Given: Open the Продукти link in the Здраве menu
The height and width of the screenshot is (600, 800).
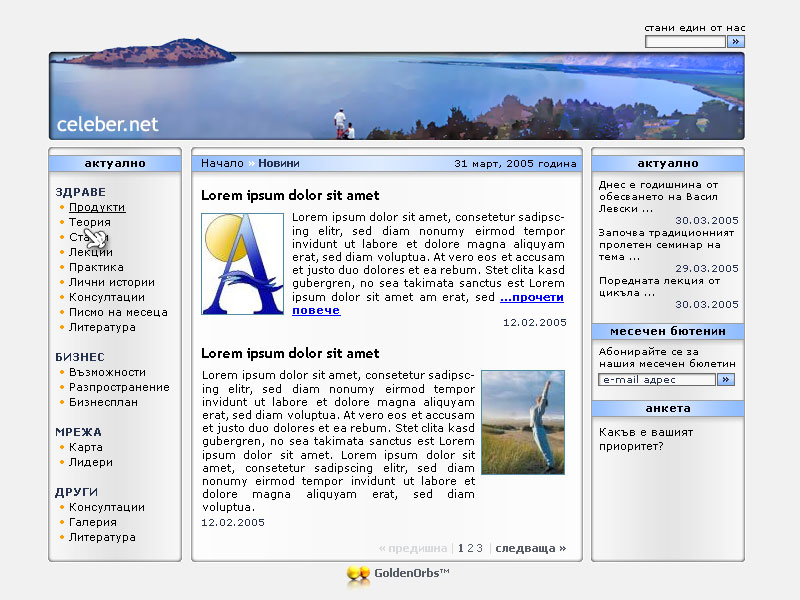Looking at the screenshot, I should [97, 207].
